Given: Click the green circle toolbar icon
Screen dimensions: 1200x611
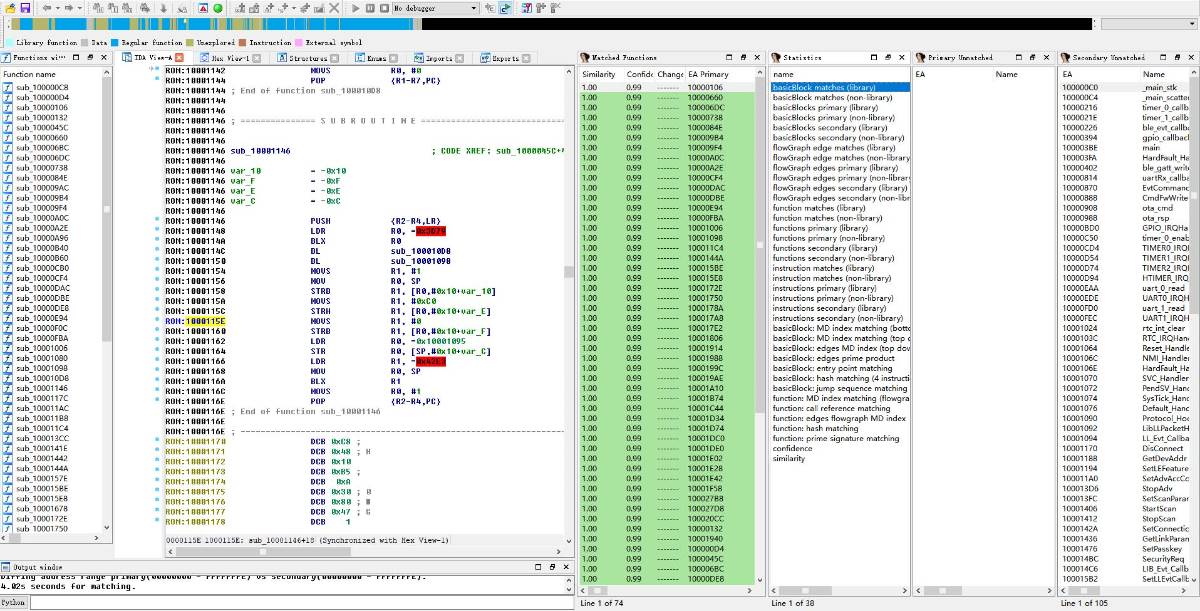Looking at the screenshot, I should pos(219,8).
